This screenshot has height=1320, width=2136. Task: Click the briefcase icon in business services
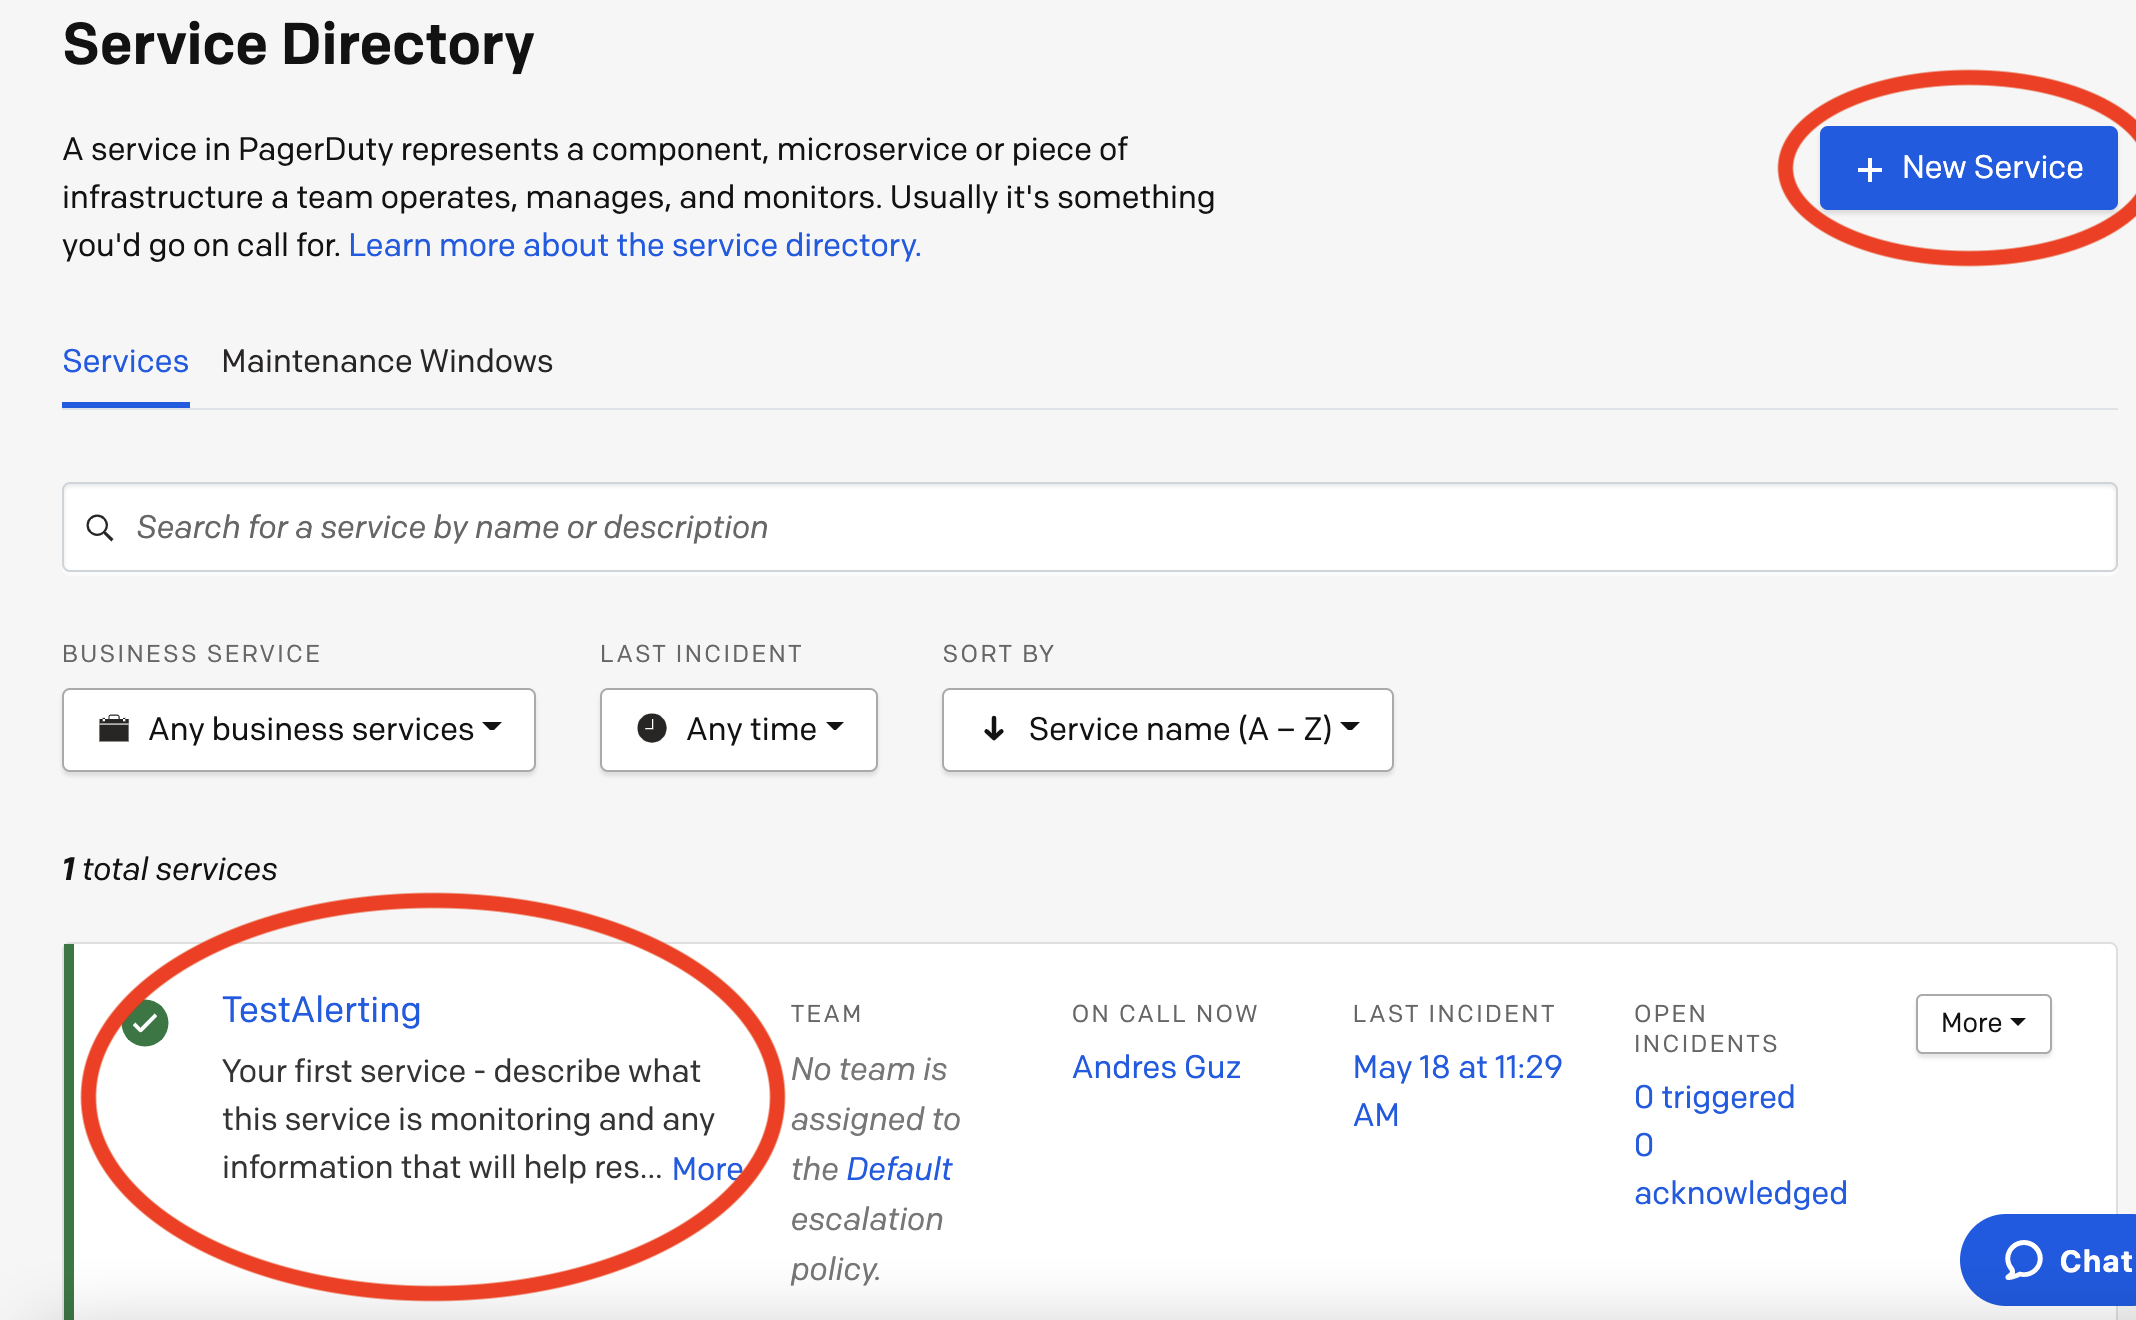coord(114,729)
